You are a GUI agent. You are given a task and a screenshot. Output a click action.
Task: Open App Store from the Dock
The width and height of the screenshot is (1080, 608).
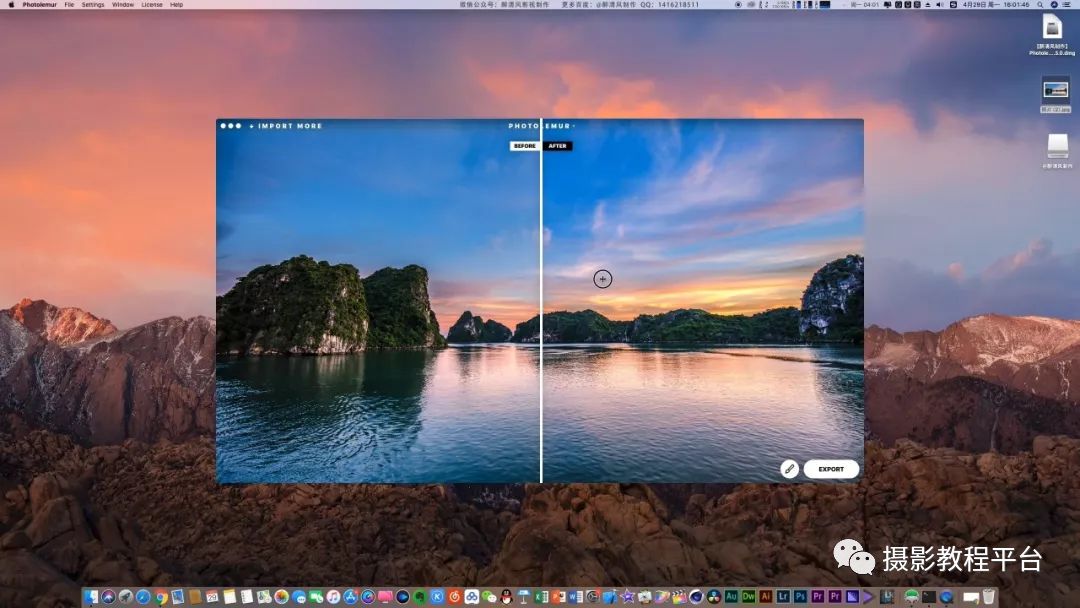click(351, 597)
